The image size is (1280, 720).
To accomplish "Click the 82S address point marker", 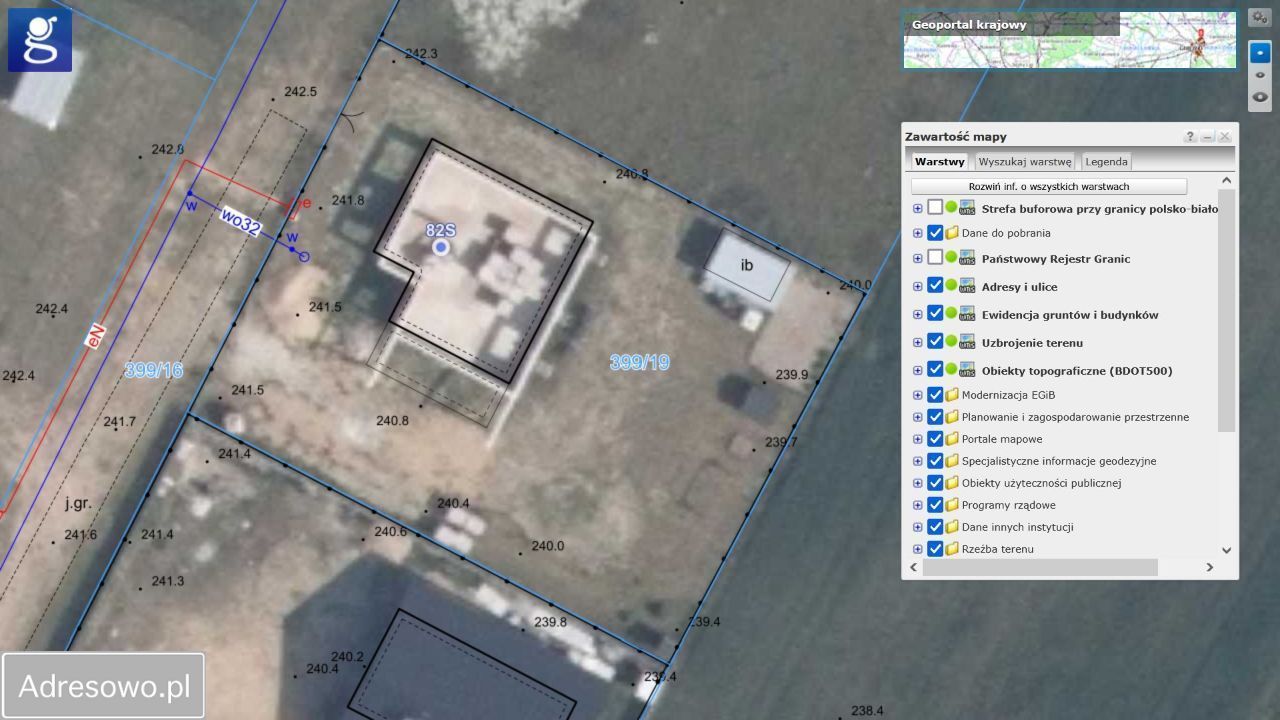I will coord(441,246).
